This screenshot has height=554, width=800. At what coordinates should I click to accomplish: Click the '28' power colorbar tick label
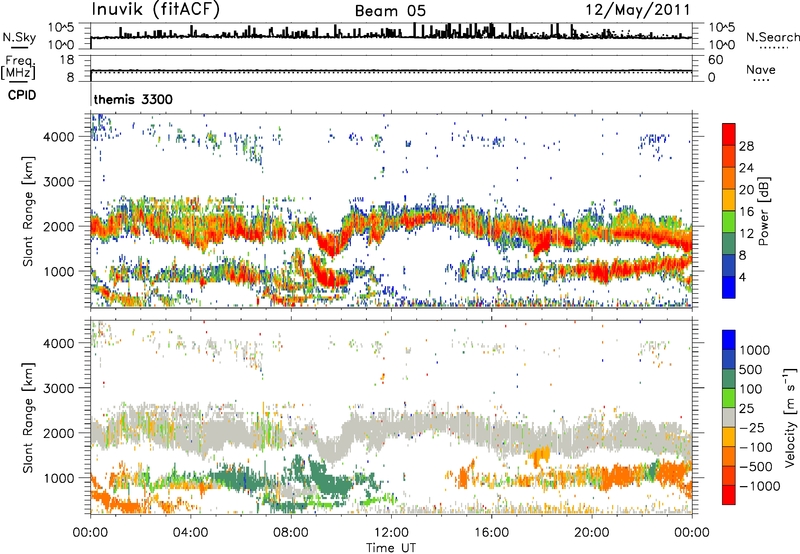[x=746, y=146]
